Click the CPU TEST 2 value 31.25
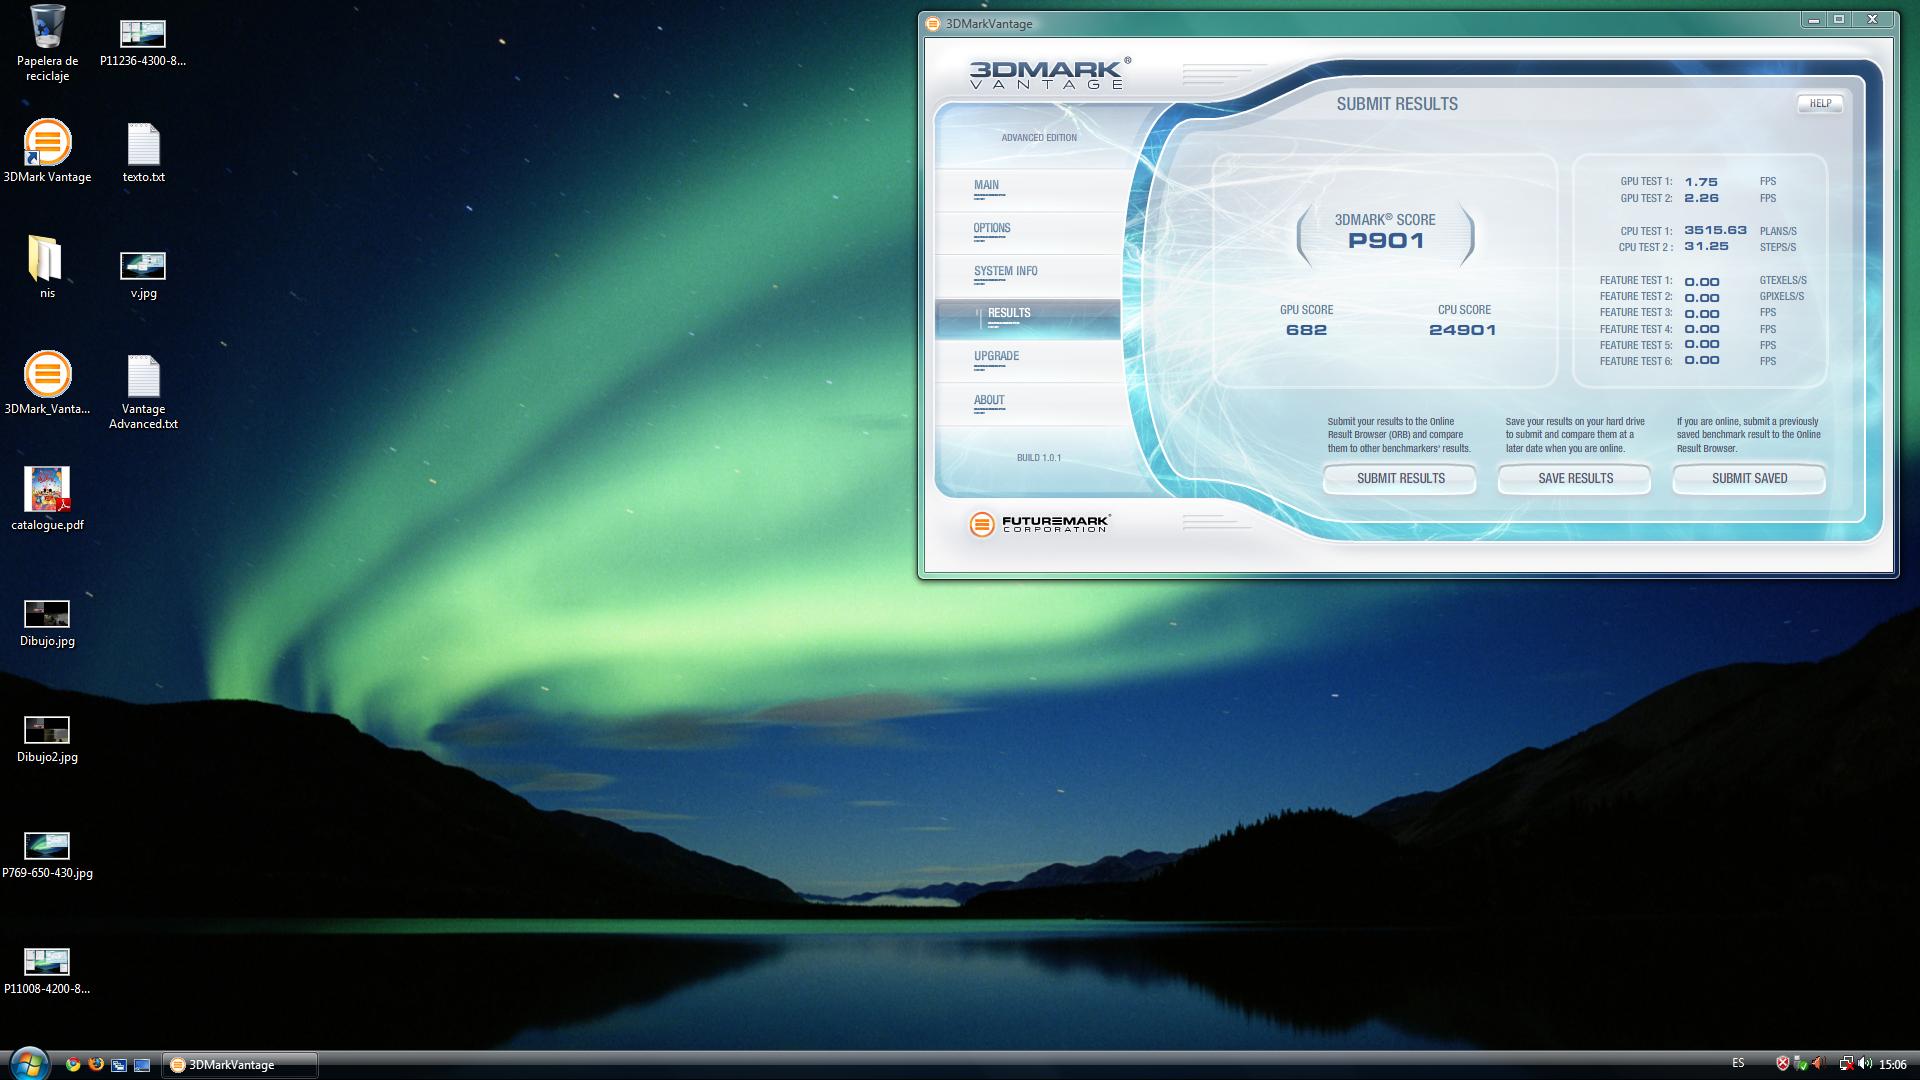Screen dimensions: 1920x1080 (x=1706, y=246)
